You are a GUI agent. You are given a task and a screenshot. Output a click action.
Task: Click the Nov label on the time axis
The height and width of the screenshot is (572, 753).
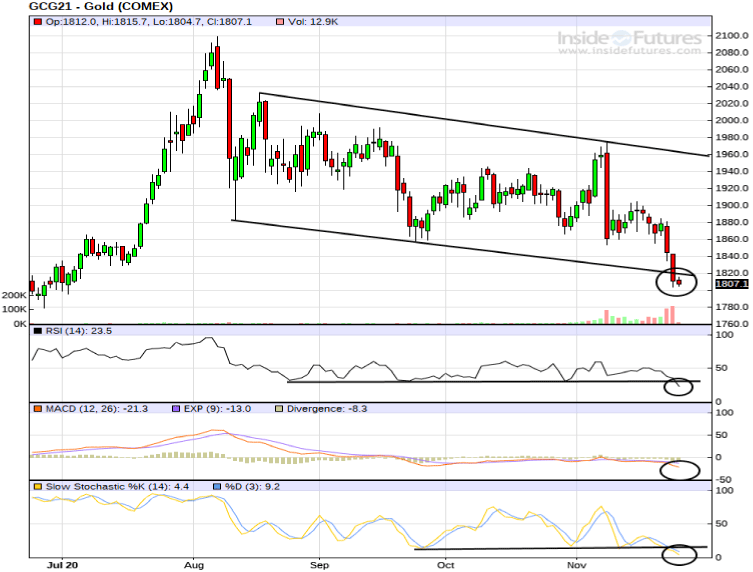[578, 564]
